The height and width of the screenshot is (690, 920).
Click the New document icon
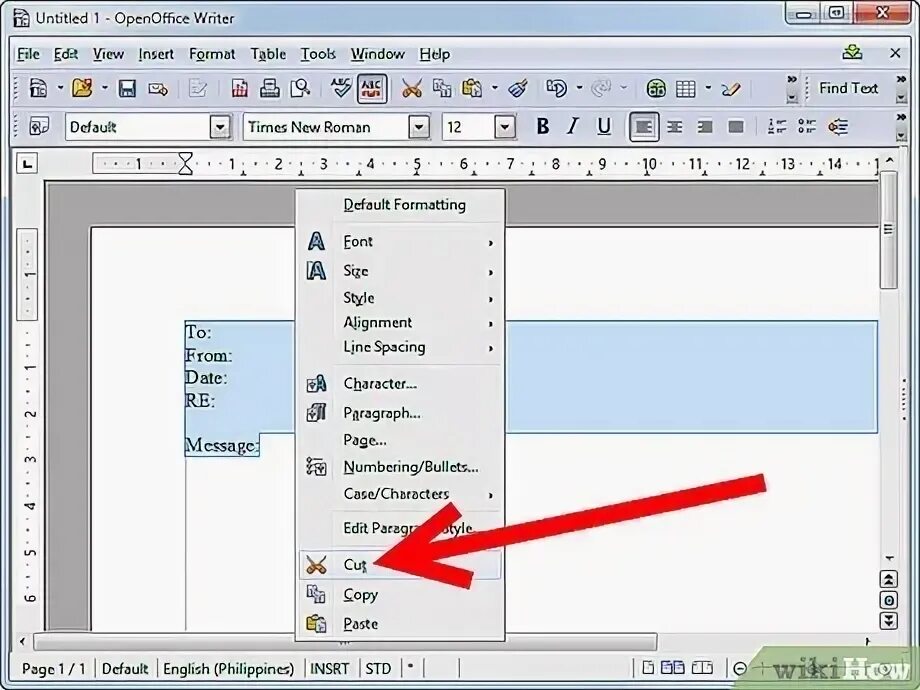38,88
